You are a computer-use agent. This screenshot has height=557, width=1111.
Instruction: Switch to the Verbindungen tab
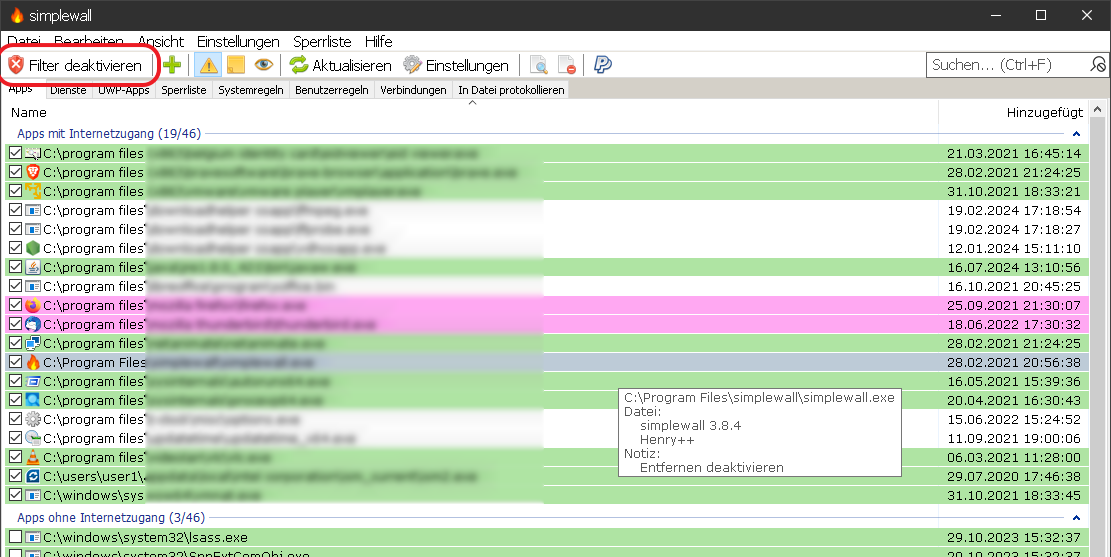pos(413,90)
